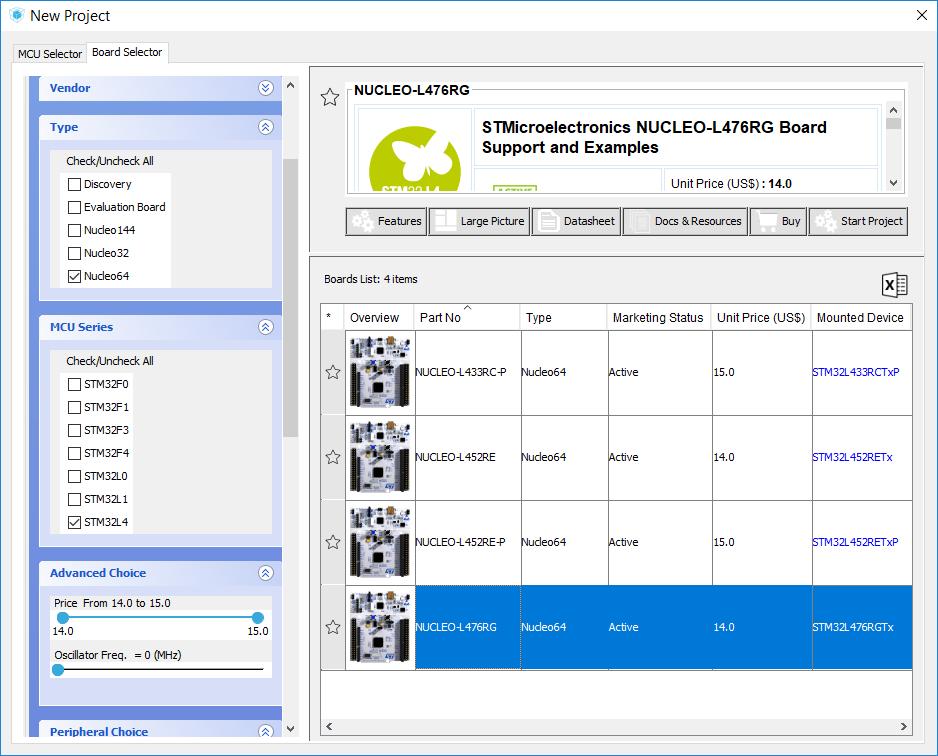Check STM32F4 series filter

tap(74, 453)
